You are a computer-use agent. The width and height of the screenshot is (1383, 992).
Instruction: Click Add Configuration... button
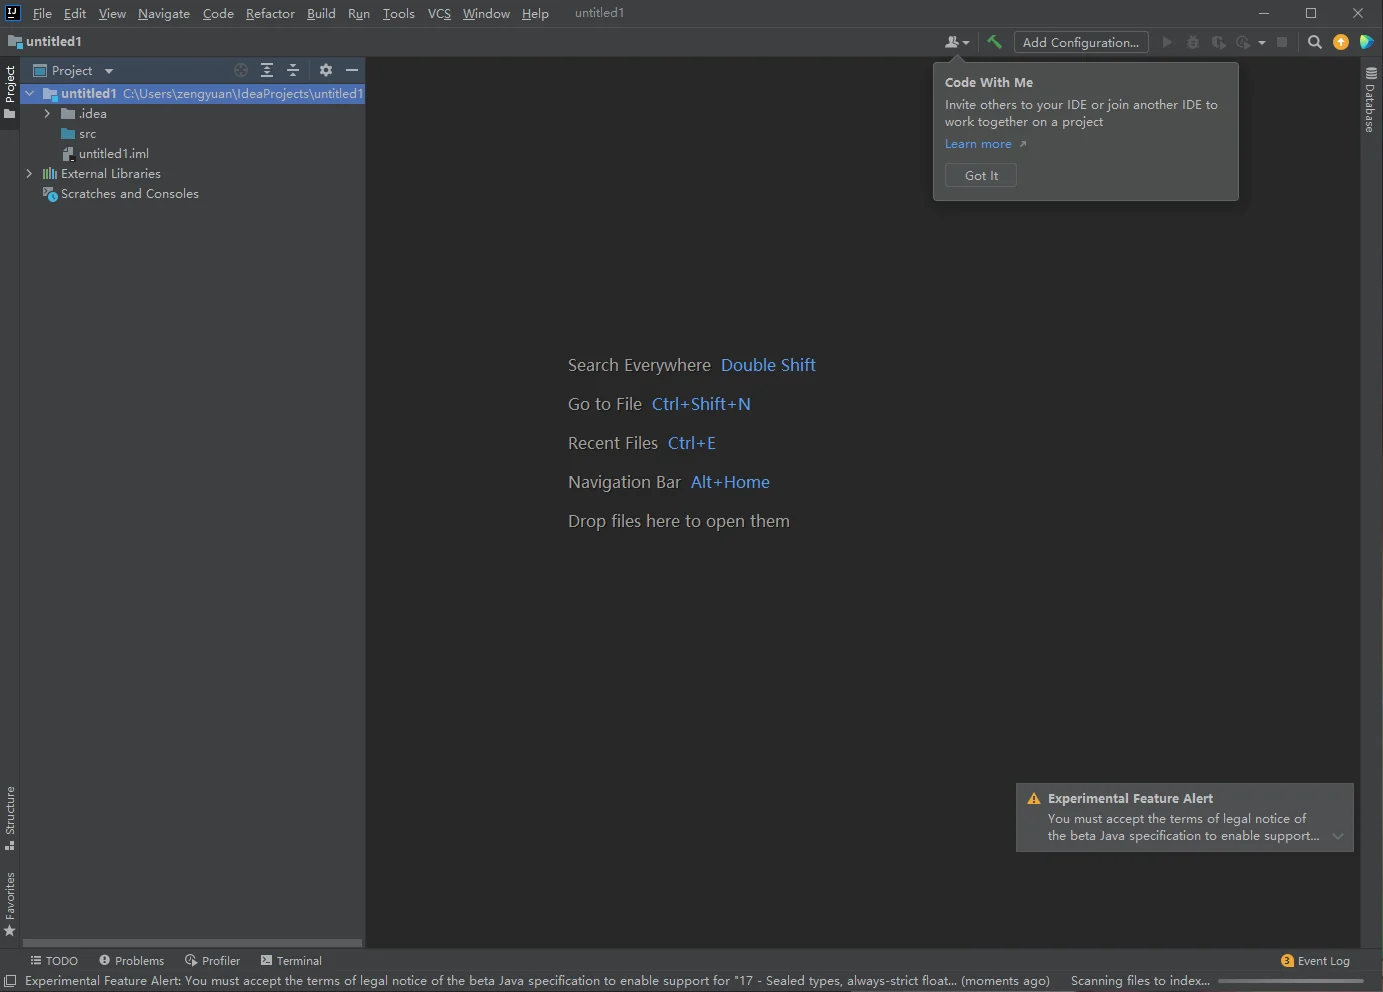1081,42
